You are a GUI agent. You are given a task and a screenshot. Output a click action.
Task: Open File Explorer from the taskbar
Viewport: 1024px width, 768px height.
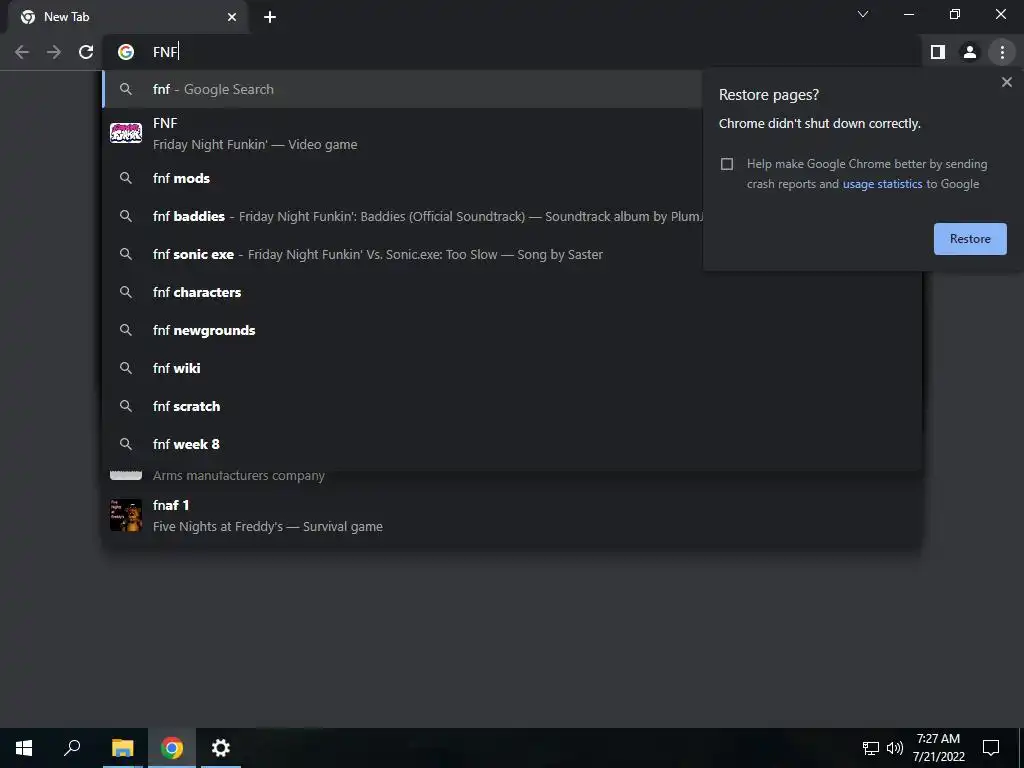122,748
